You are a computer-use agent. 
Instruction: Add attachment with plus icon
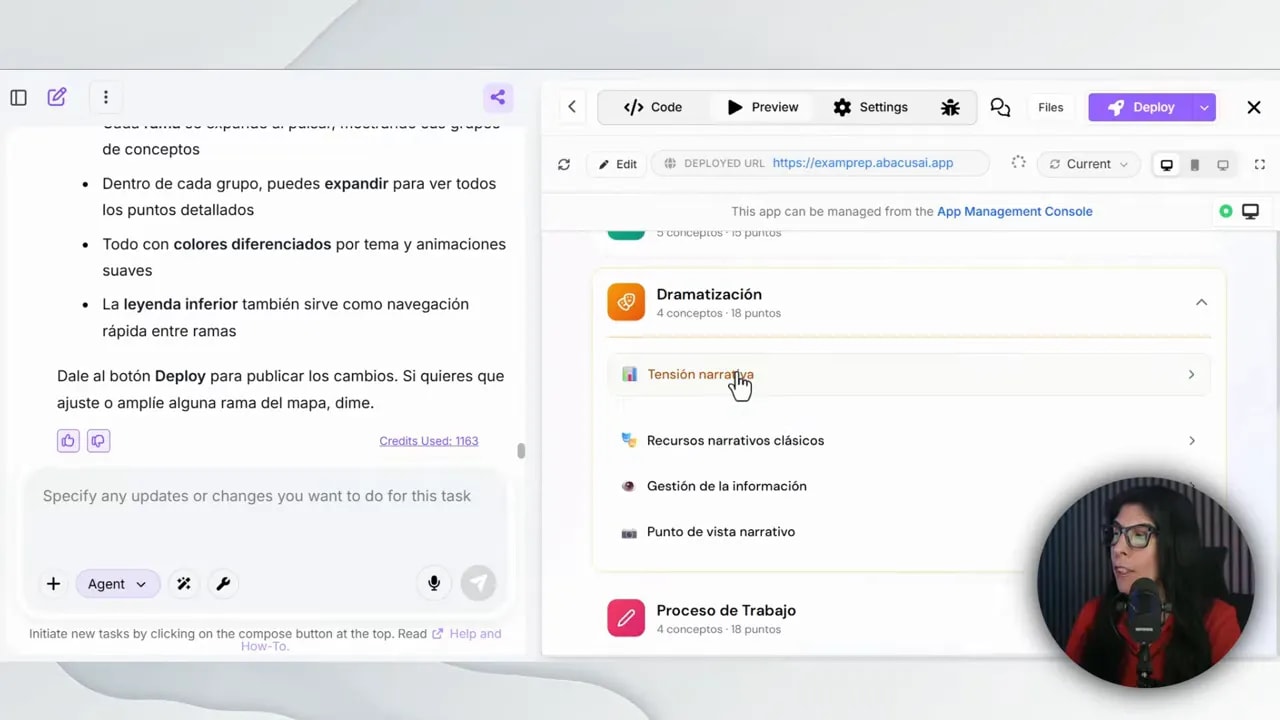click(x=53, y=584)
